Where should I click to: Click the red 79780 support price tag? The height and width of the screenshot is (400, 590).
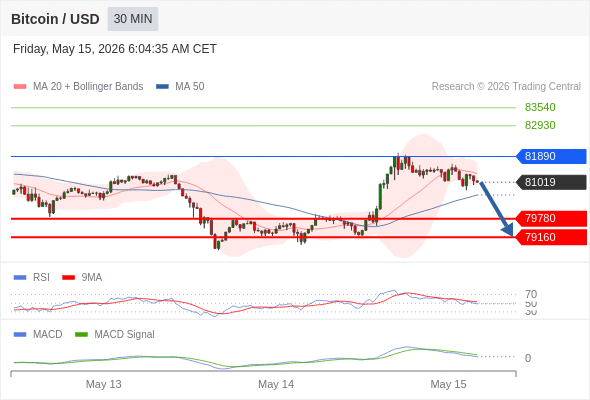point(551,218)
